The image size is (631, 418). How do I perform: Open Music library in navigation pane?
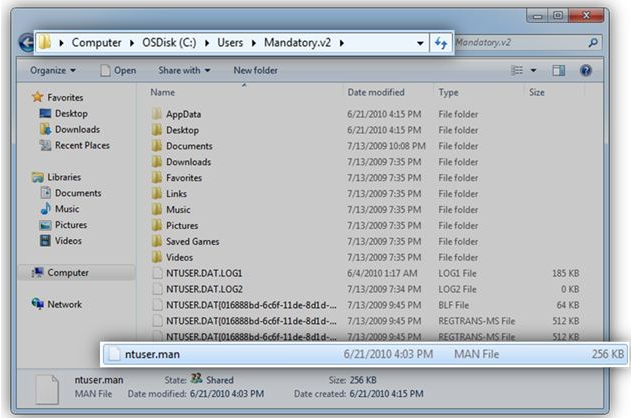pyautogui.click(x=67, y=209)
